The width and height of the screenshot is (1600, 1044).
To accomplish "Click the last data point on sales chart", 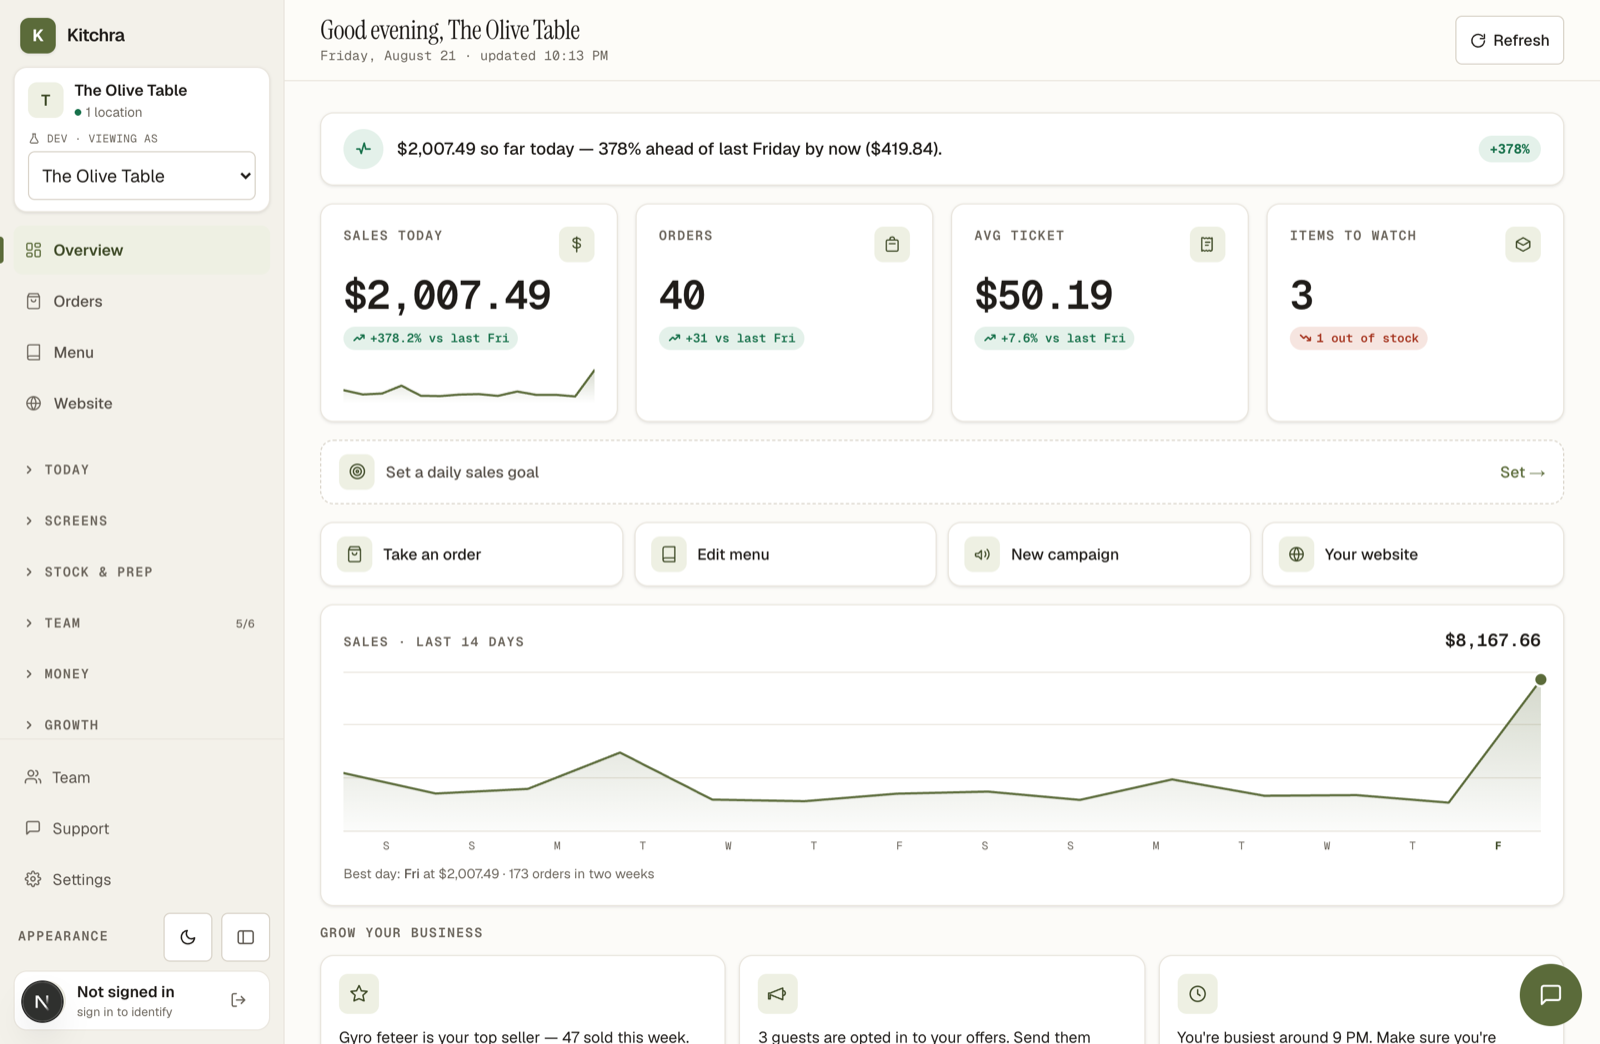I will click(x=1540, y=680).
